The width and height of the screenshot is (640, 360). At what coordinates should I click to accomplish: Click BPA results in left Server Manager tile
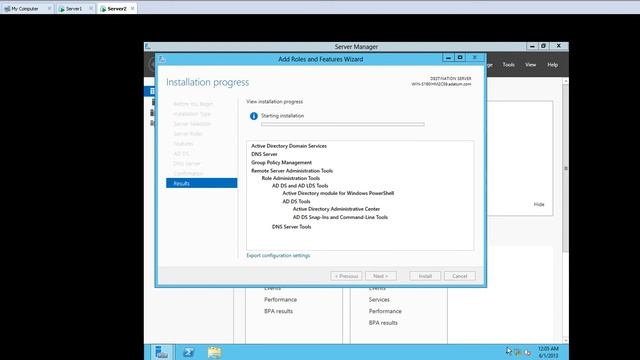278,311
